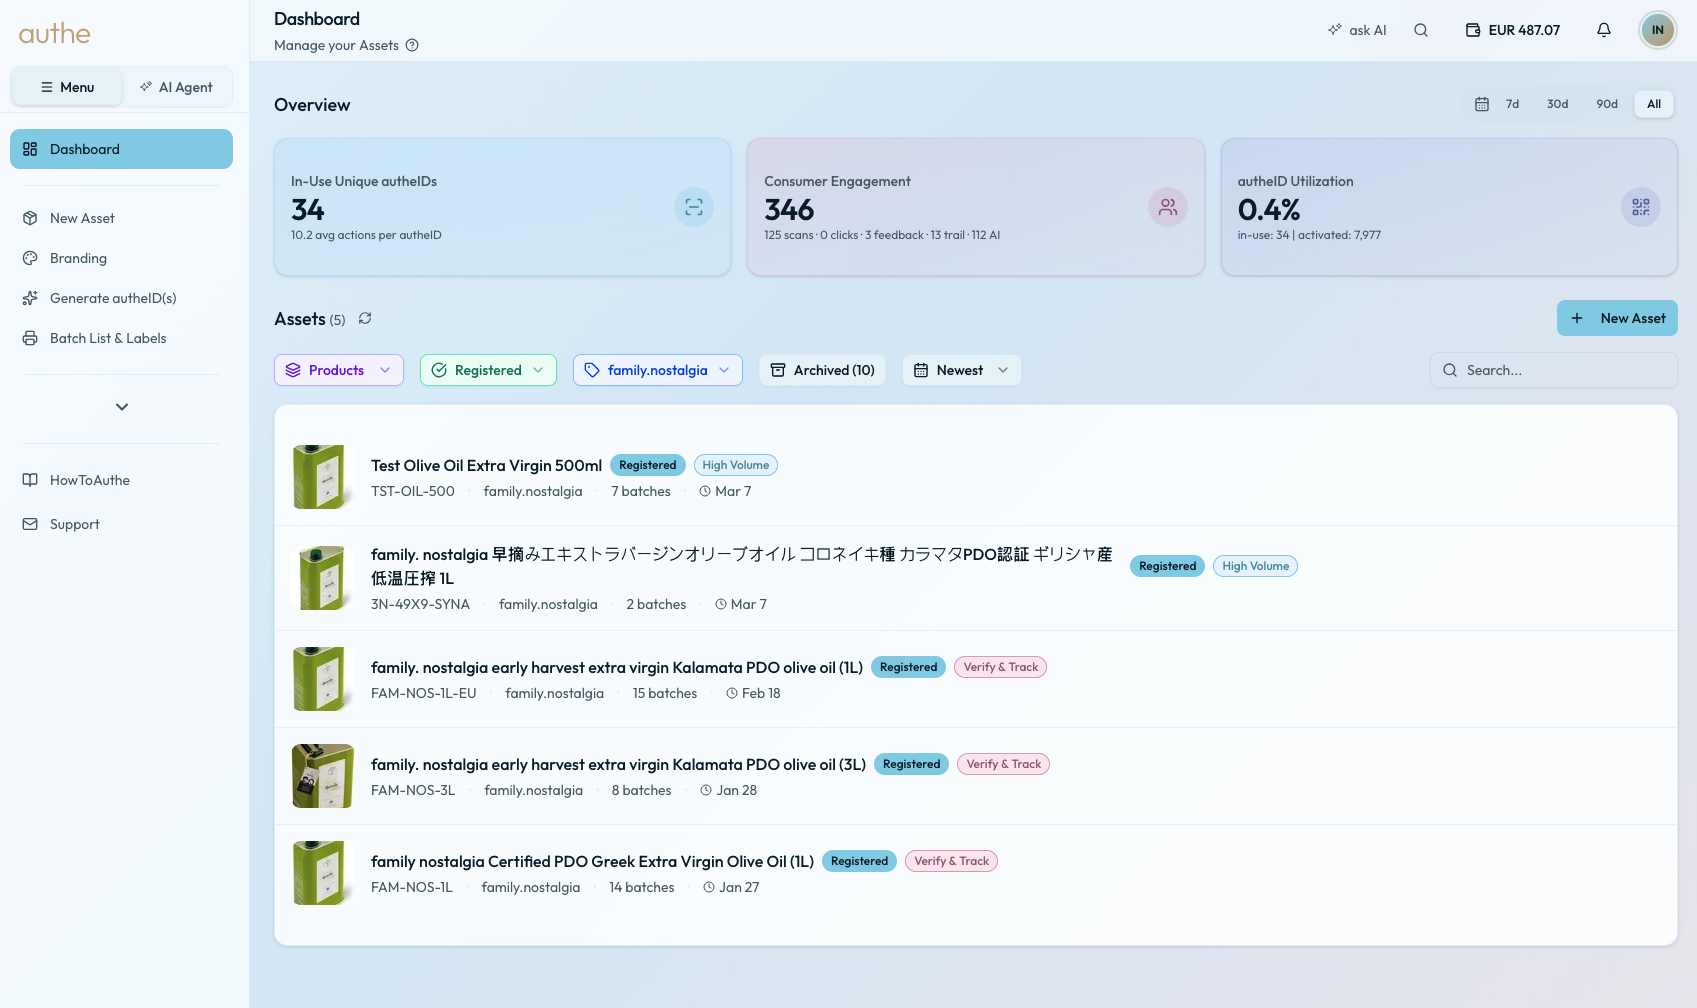Click the QR icon on authelD Utilization card
This screenshot has height=1008, width=1697.
click(1641, 207)
